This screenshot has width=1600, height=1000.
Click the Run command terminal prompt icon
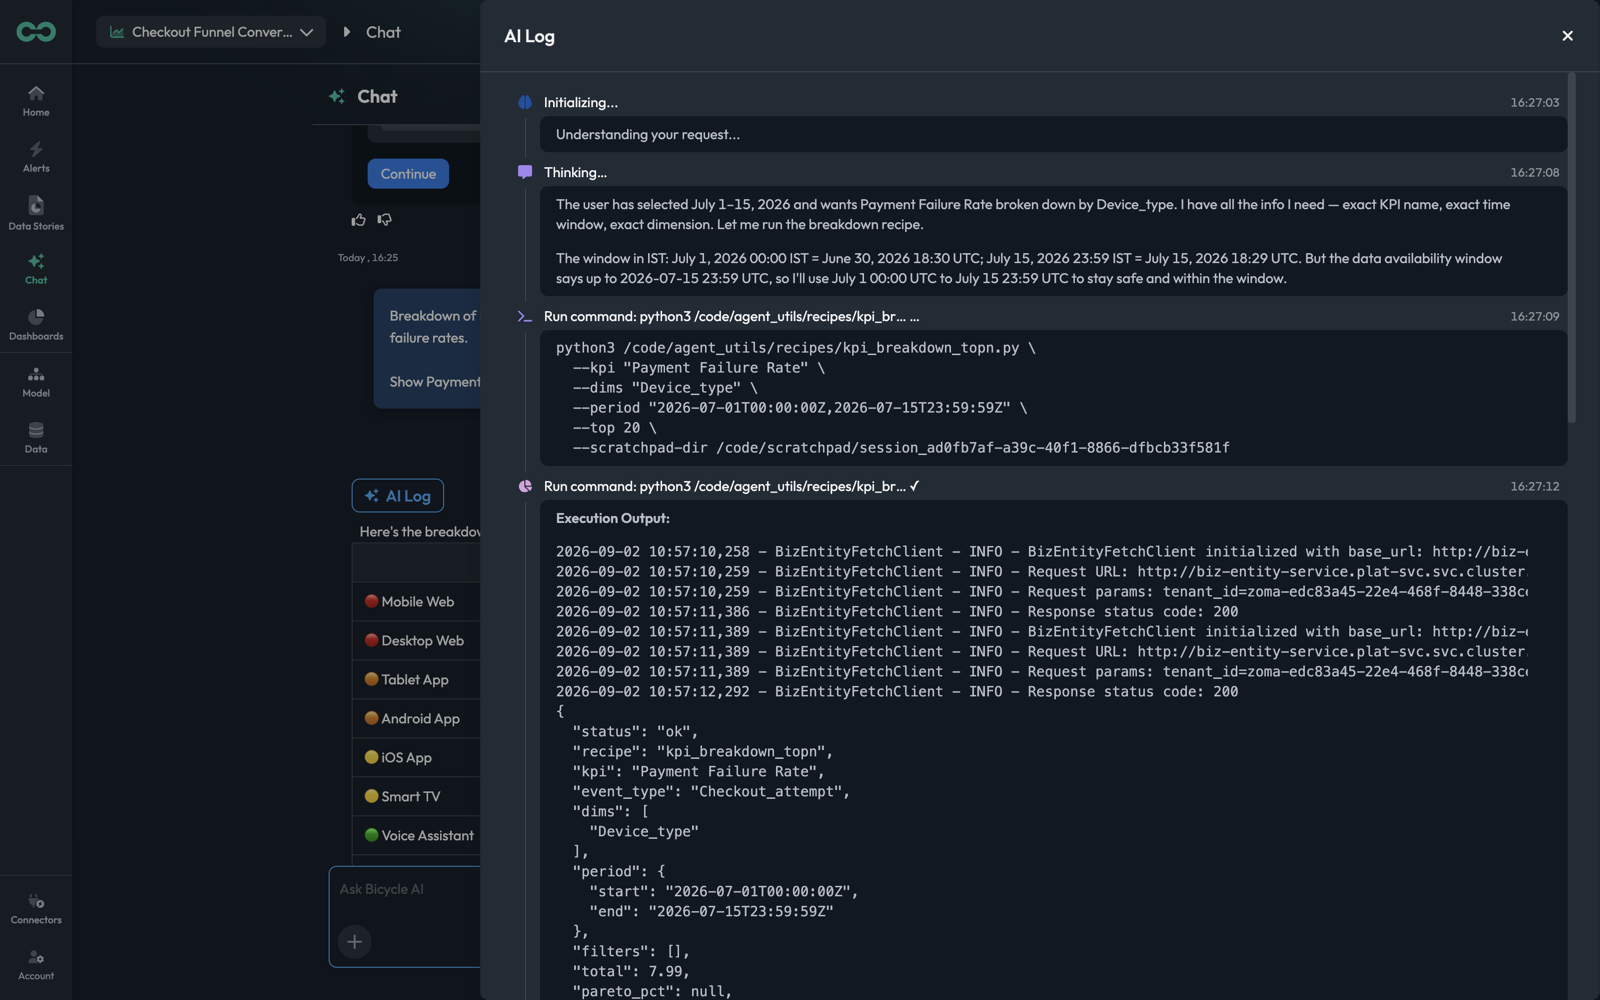coord(525,316)
